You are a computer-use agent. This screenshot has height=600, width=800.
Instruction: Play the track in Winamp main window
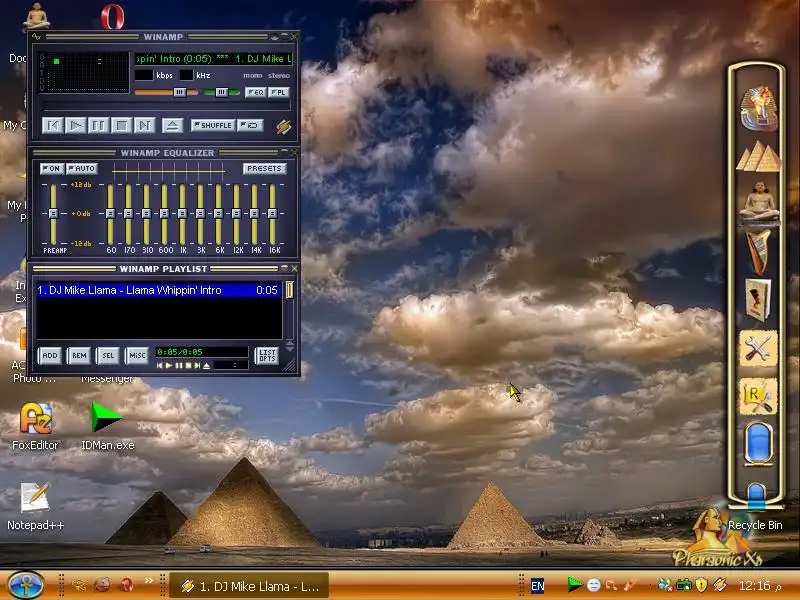pyautogui.click(x=75, y=125)
